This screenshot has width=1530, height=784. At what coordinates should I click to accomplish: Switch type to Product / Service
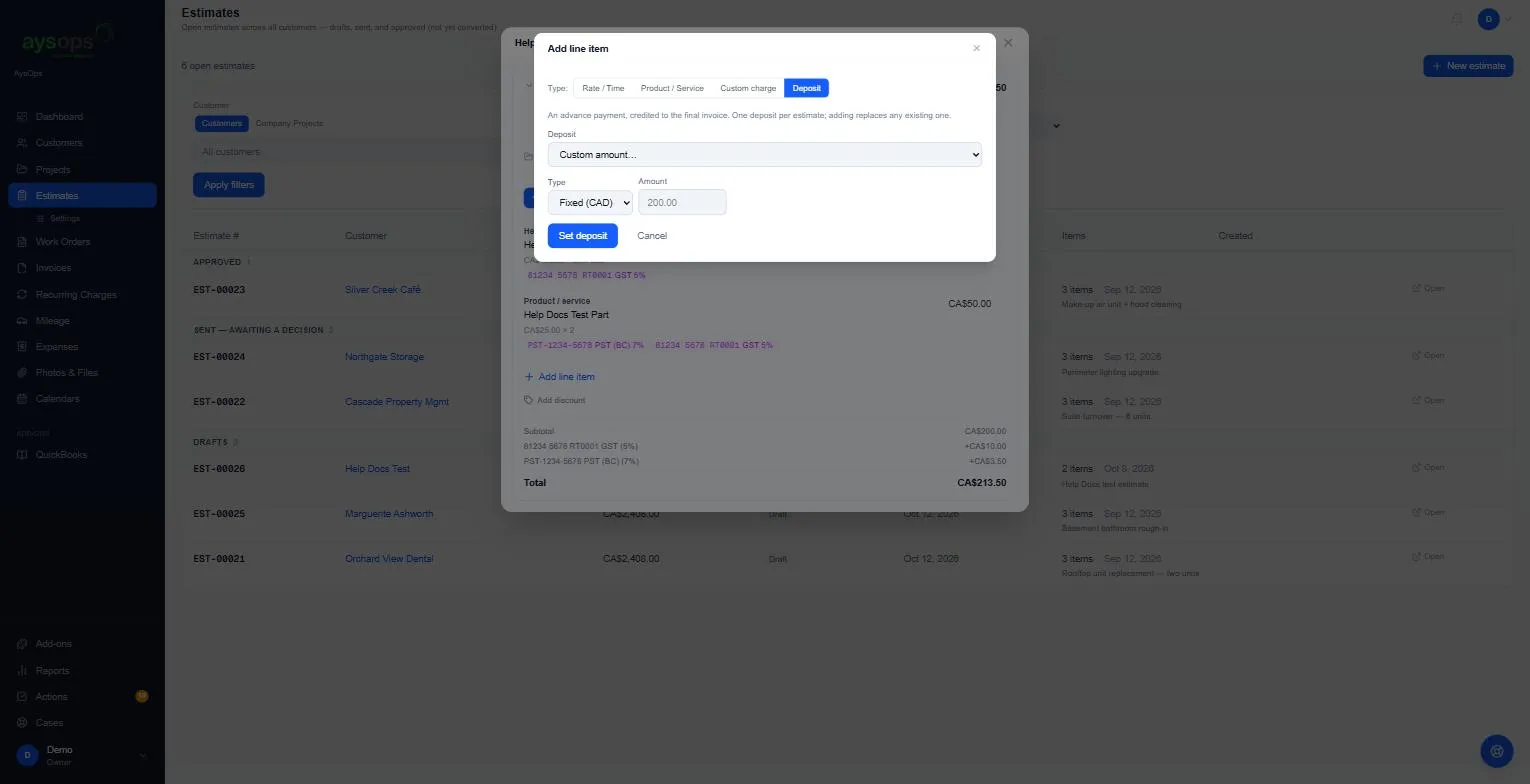pyautogui.click(x=672, y=88)
